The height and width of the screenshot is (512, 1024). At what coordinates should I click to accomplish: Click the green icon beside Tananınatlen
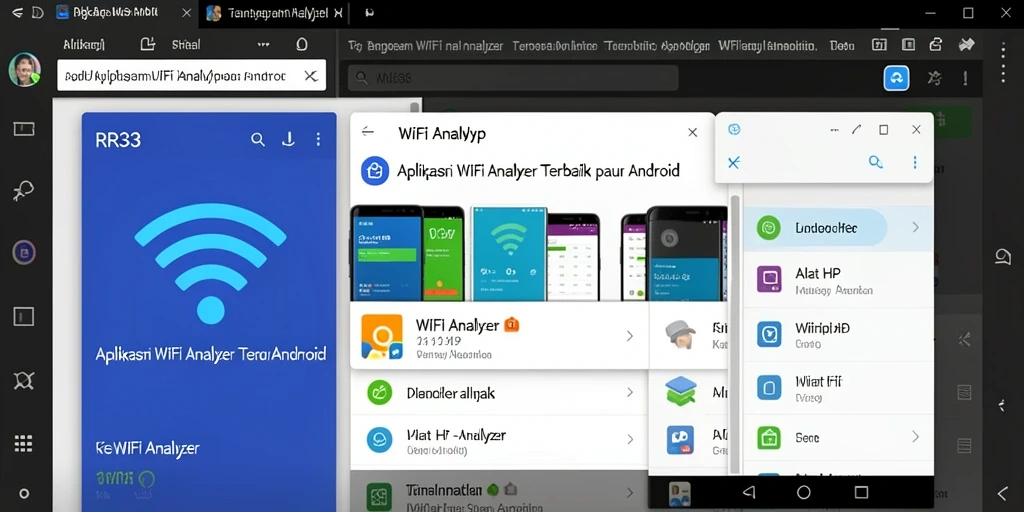[379, 496]
